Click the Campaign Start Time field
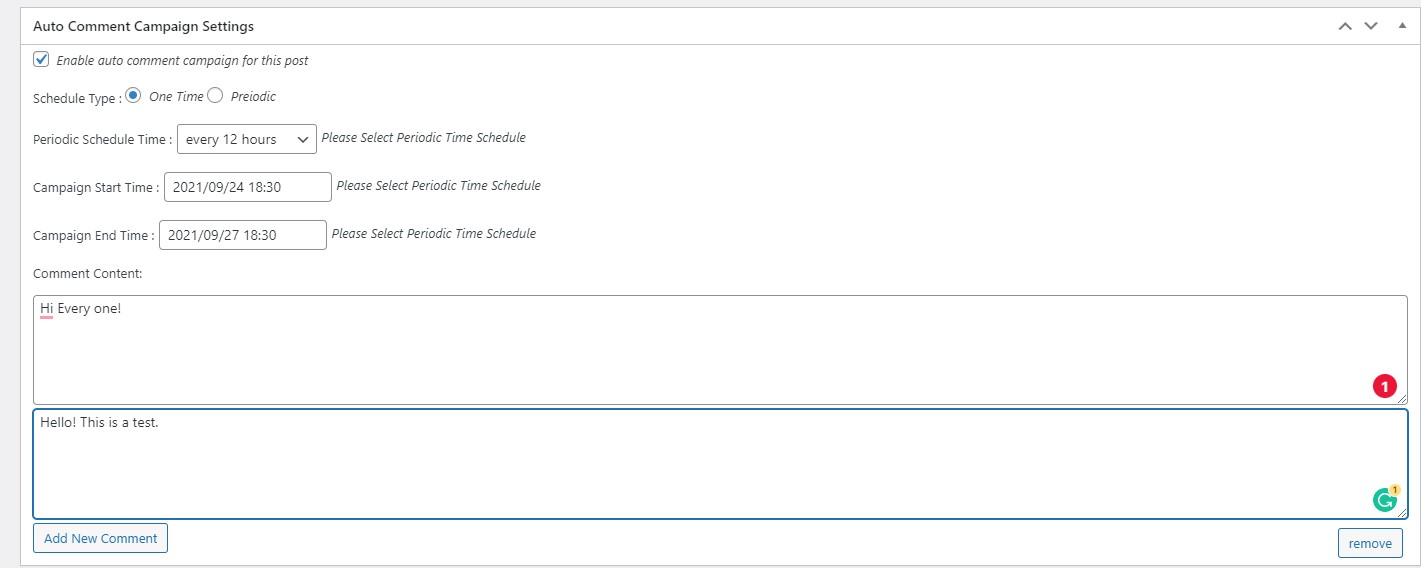This screenshot has height=568, width=1421. (x=248, y=187)
